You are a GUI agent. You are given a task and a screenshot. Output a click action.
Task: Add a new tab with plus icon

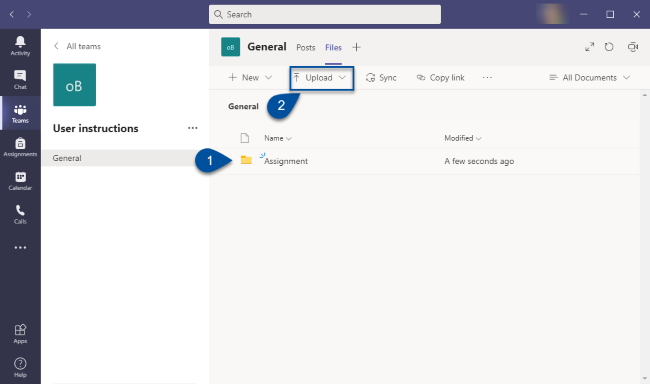(x=356, y=47)
